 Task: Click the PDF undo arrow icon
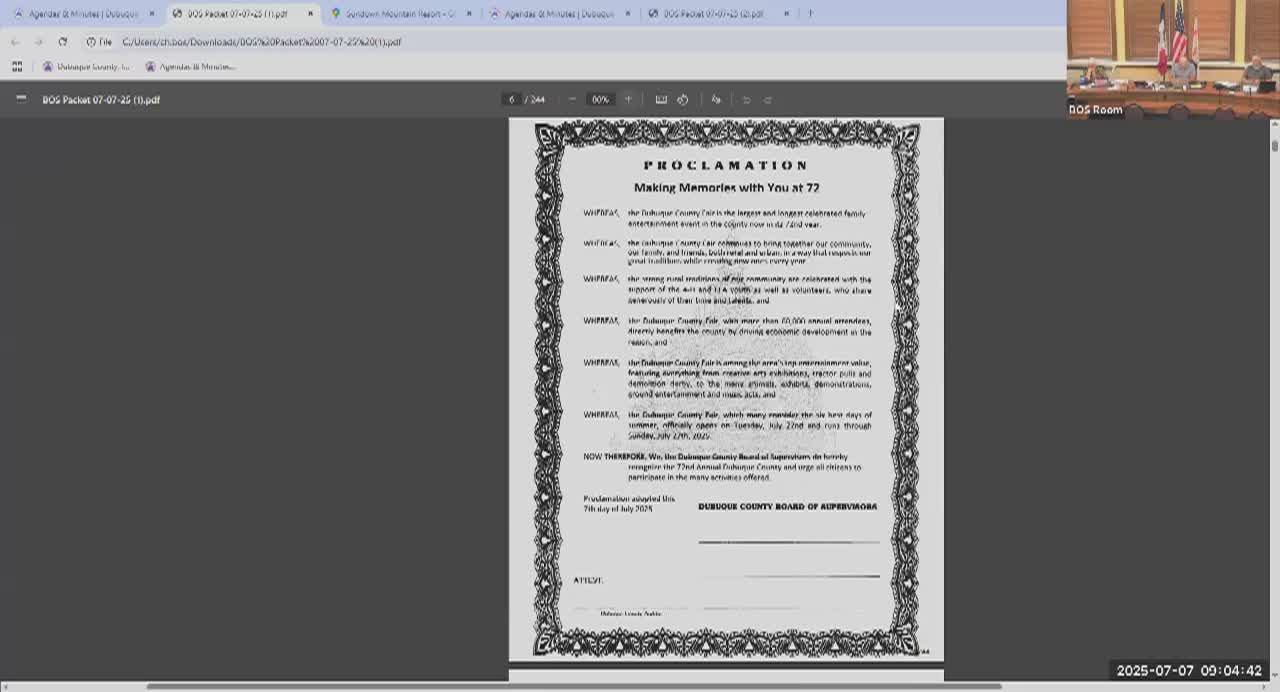tap(746, 99)
